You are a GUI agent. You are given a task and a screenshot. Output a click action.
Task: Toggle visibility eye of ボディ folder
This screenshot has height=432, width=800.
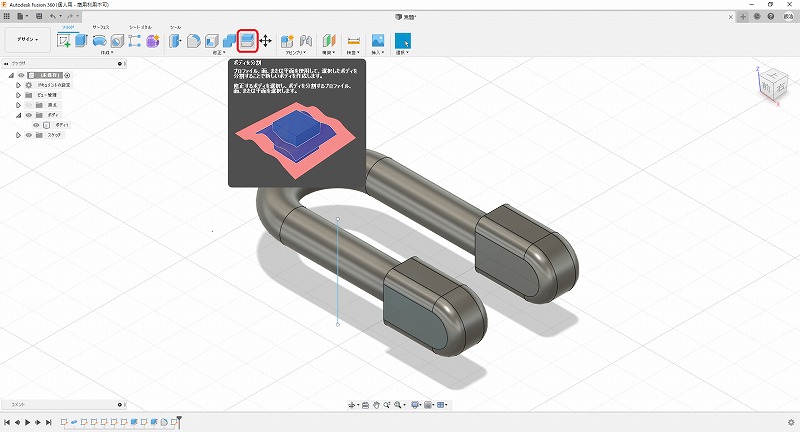click(28, 114)
